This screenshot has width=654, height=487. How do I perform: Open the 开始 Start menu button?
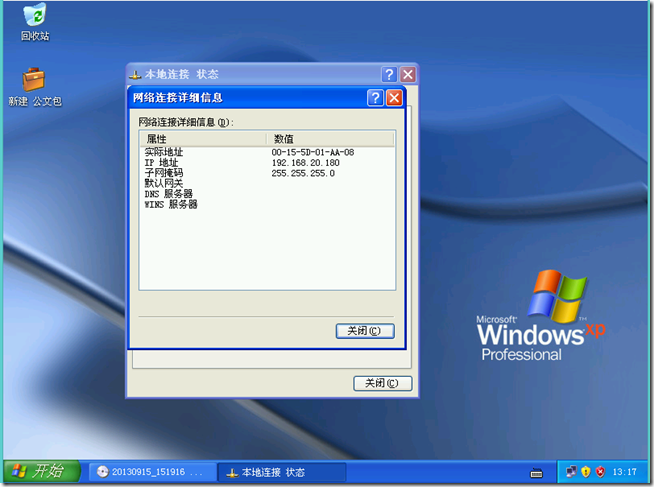pyautogui.click(x=41, y=472)
